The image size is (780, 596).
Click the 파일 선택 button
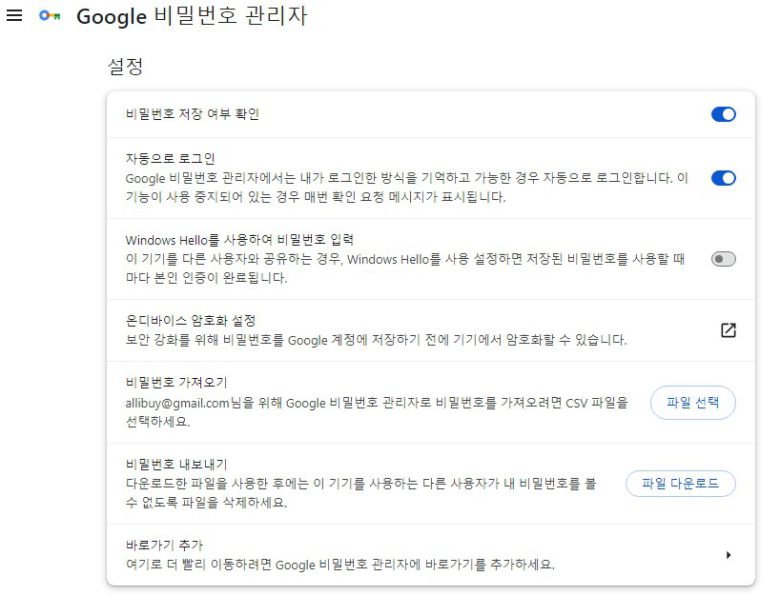[693, 402]
